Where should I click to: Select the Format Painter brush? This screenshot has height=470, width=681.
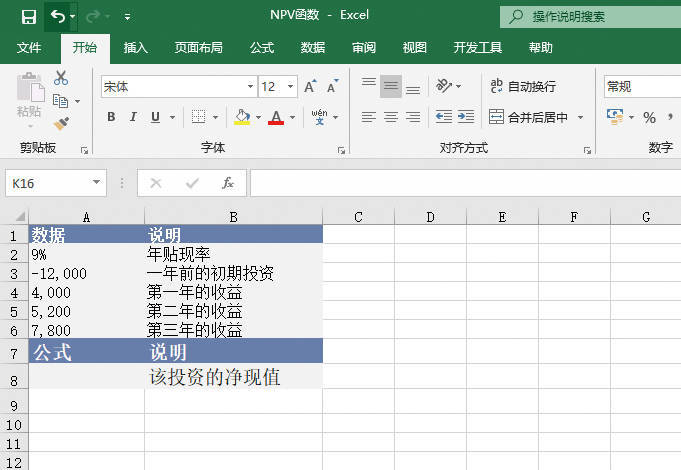[61, 123]
